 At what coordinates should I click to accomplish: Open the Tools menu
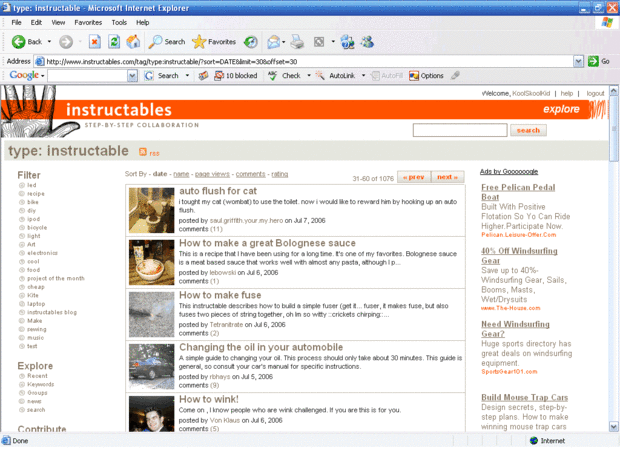119,23
